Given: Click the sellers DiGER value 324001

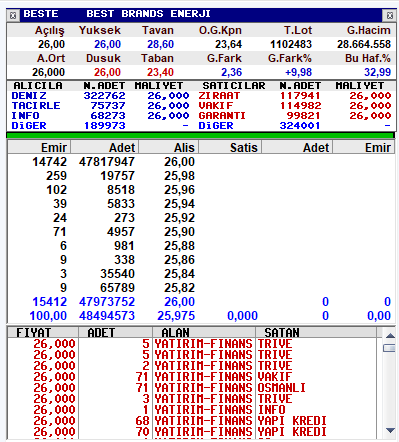Looking at the screenshot, I should point(300,126).
